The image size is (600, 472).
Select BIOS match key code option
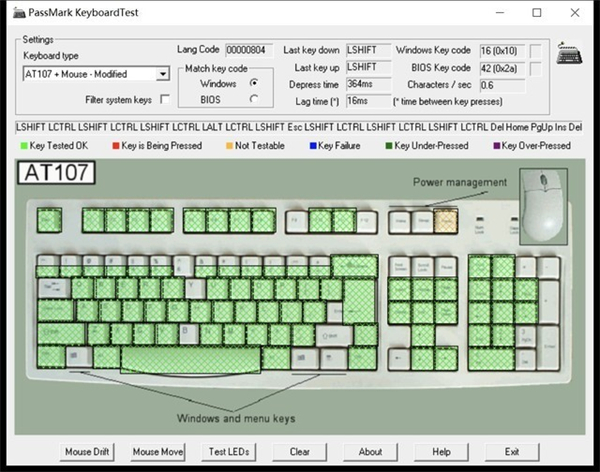(254, 98)
